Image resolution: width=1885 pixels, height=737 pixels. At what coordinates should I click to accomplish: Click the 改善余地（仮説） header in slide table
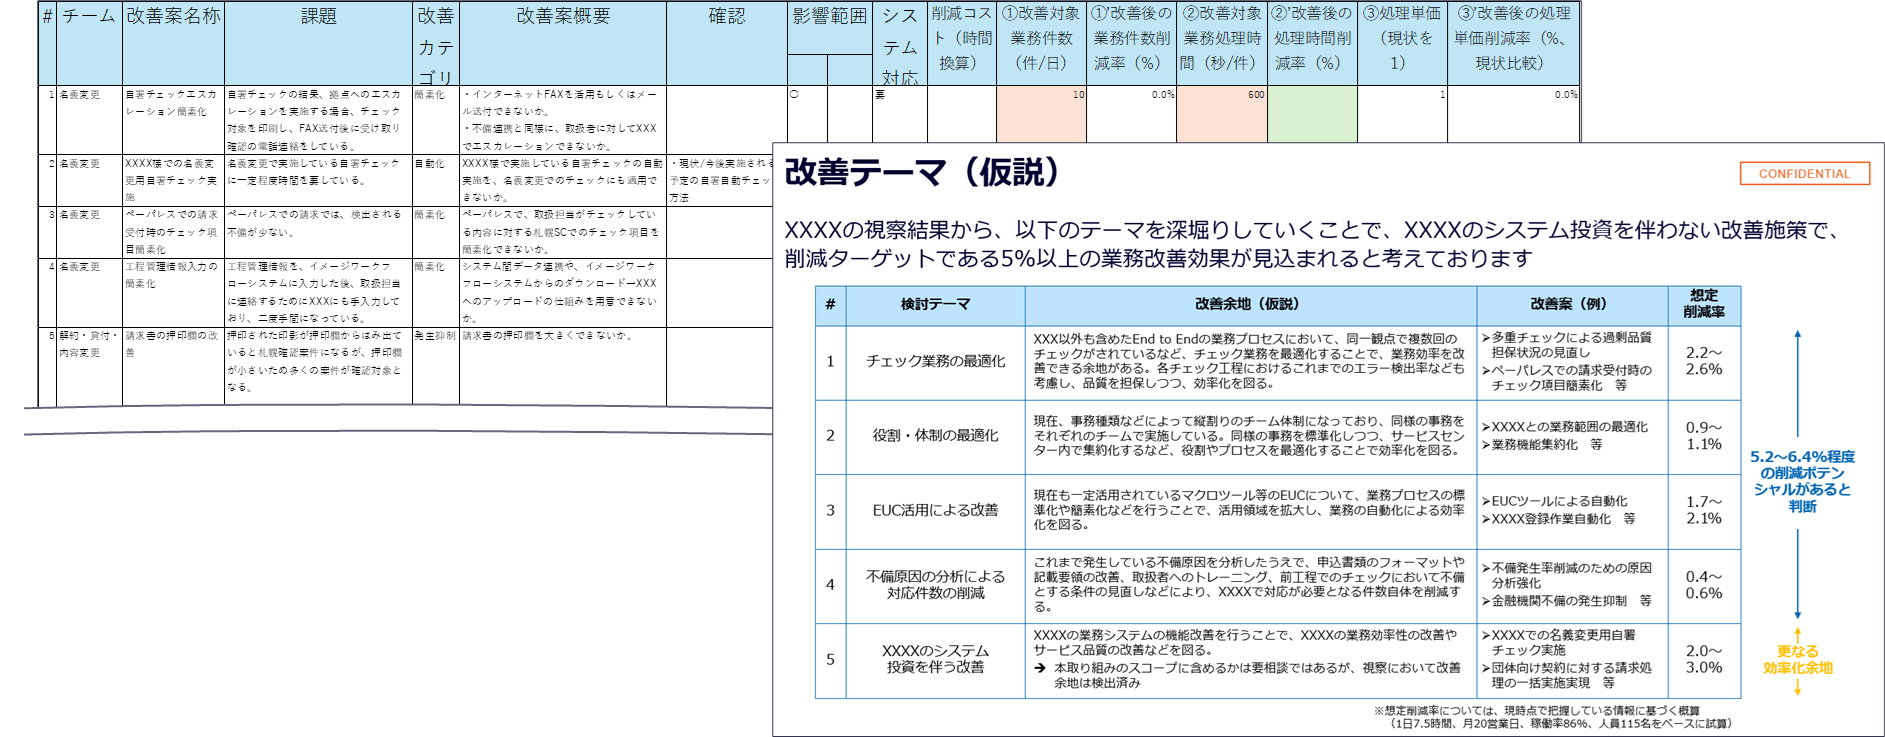coord(1250,305)
